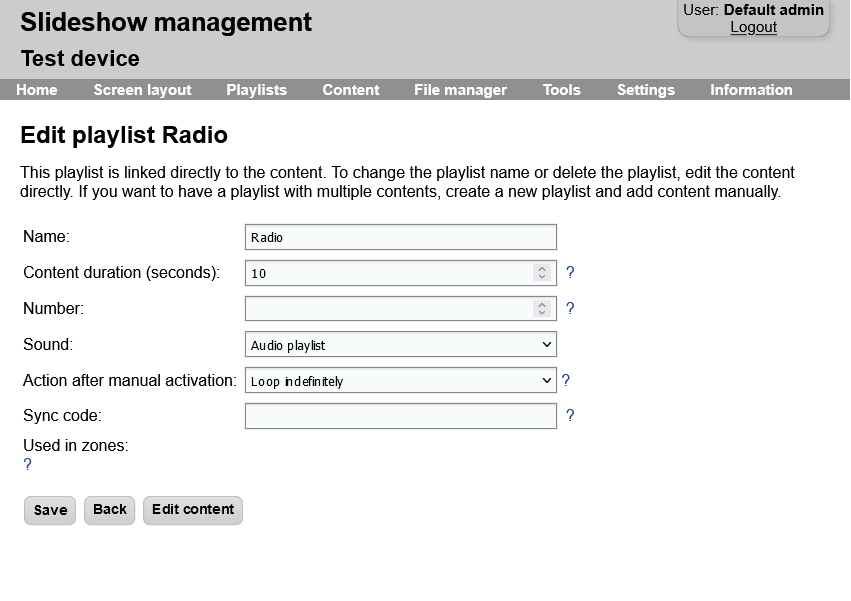This screenshot has width=851, height=601.
Task: Go to Screen layout menu
Action: (142, 90)
